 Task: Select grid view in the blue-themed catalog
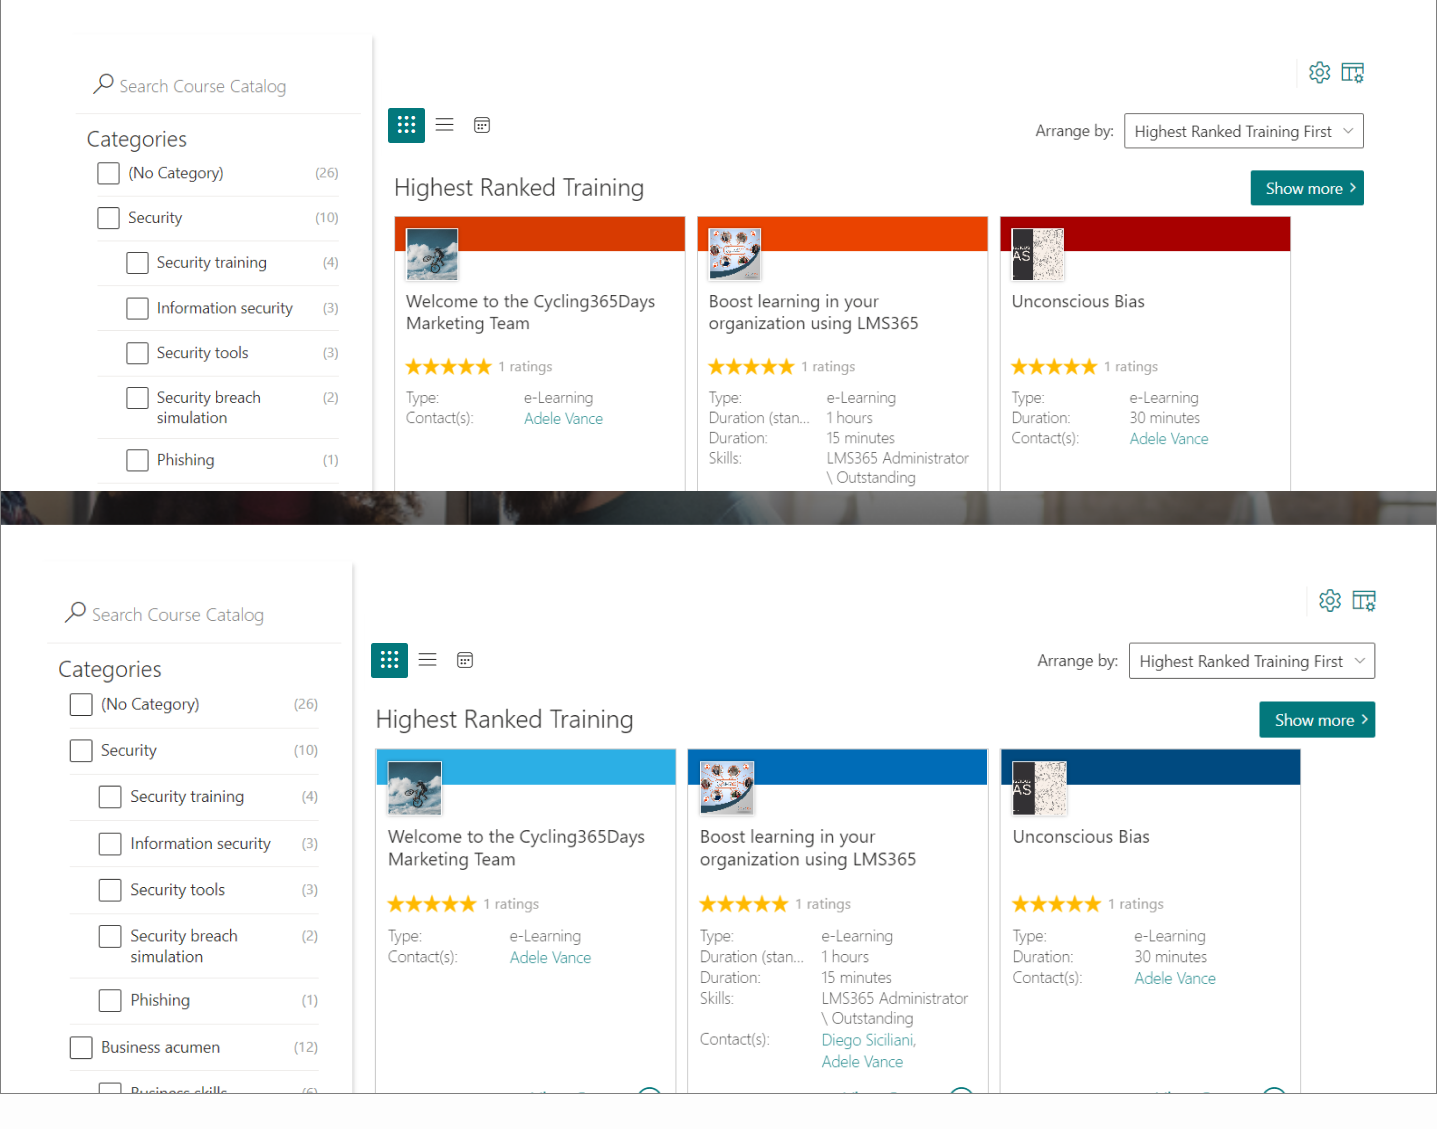tap(389, 660)
